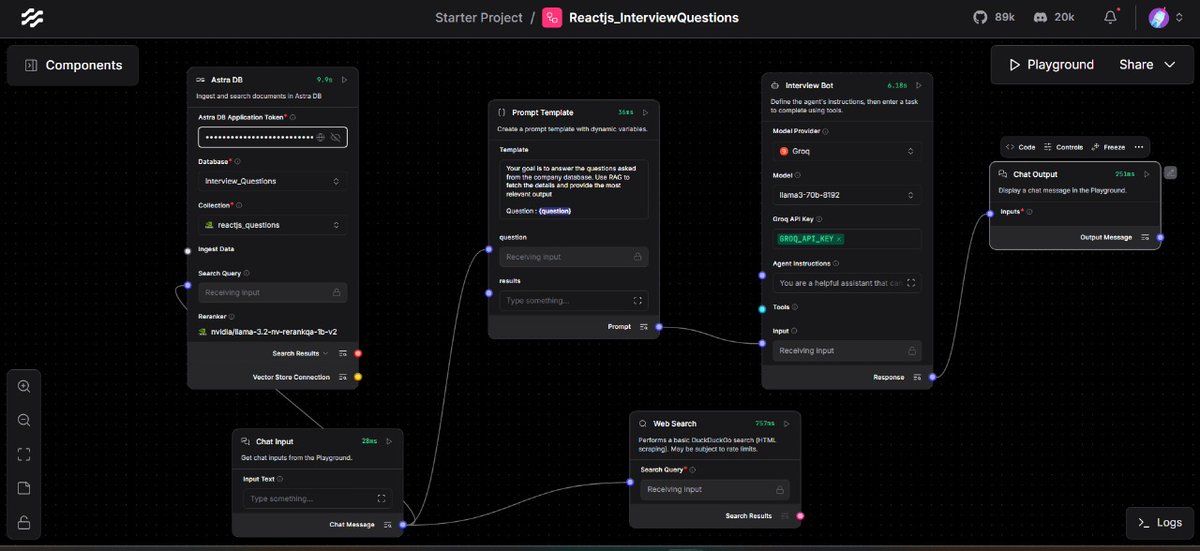
Task: Expand the Share dropdown chevron
Action: click(x=1170, y=65)
